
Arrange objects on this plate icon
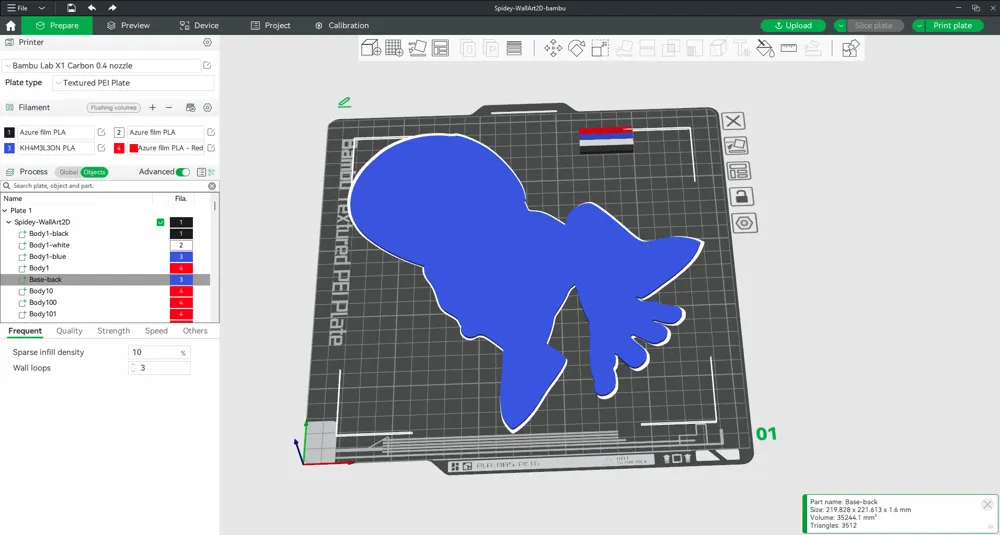[x=739, y=171]
